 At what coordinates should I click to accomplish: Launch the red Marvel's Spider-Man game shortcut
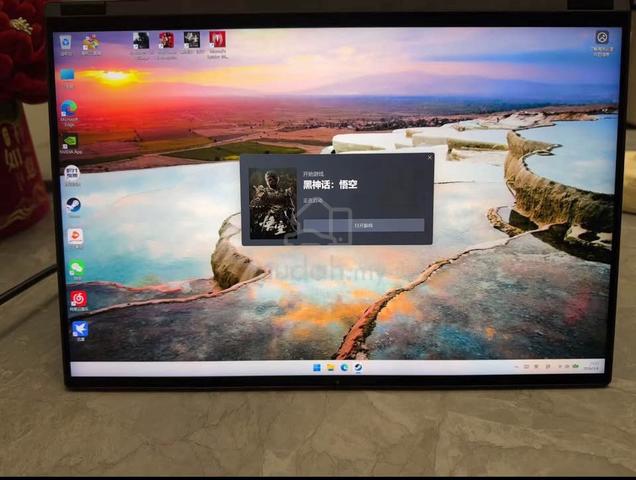(217, 45)
